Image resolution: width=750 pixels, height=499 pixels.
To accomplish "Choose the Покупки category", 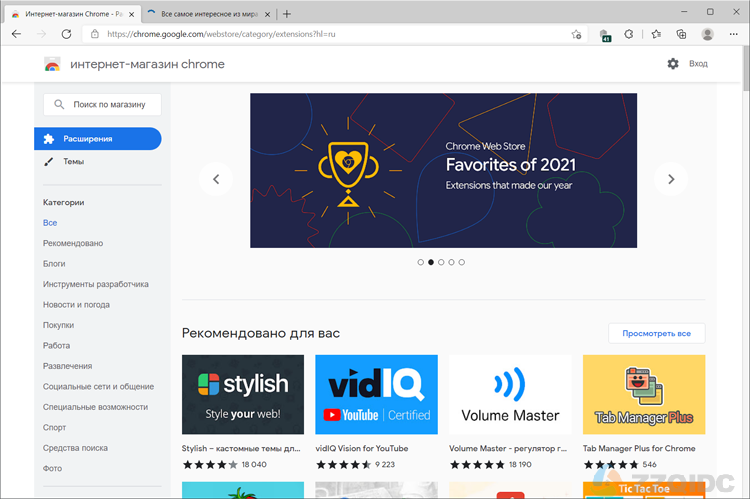I will coord(58,325).
